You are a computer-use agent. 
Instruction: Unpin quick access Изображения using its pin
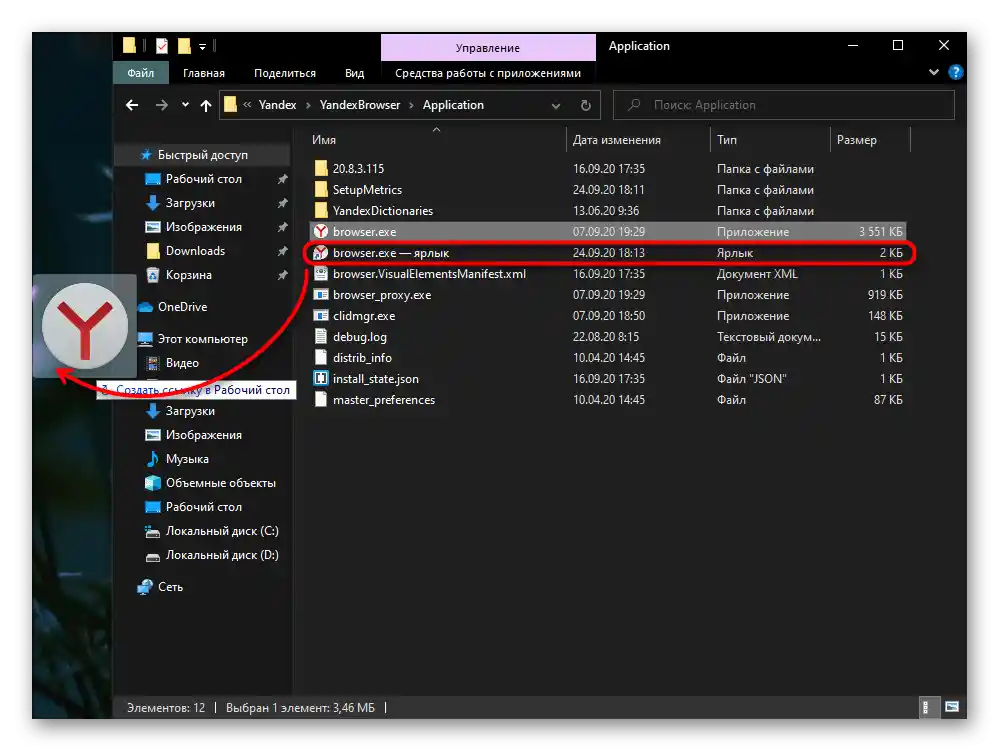282,227
